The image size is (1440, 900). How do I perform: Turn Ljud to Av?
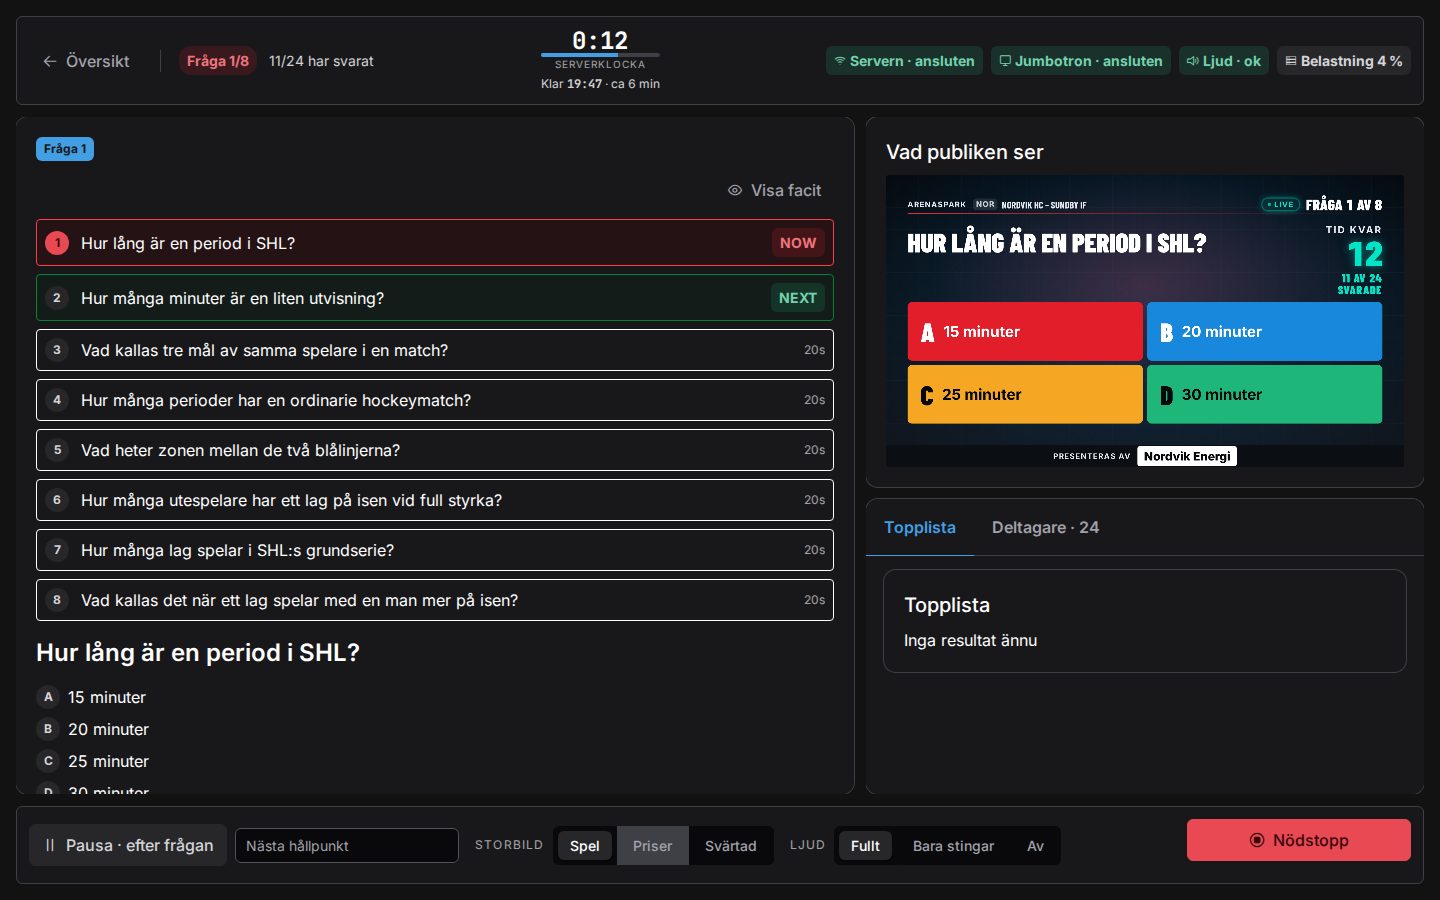click(x=1035, y=846)
